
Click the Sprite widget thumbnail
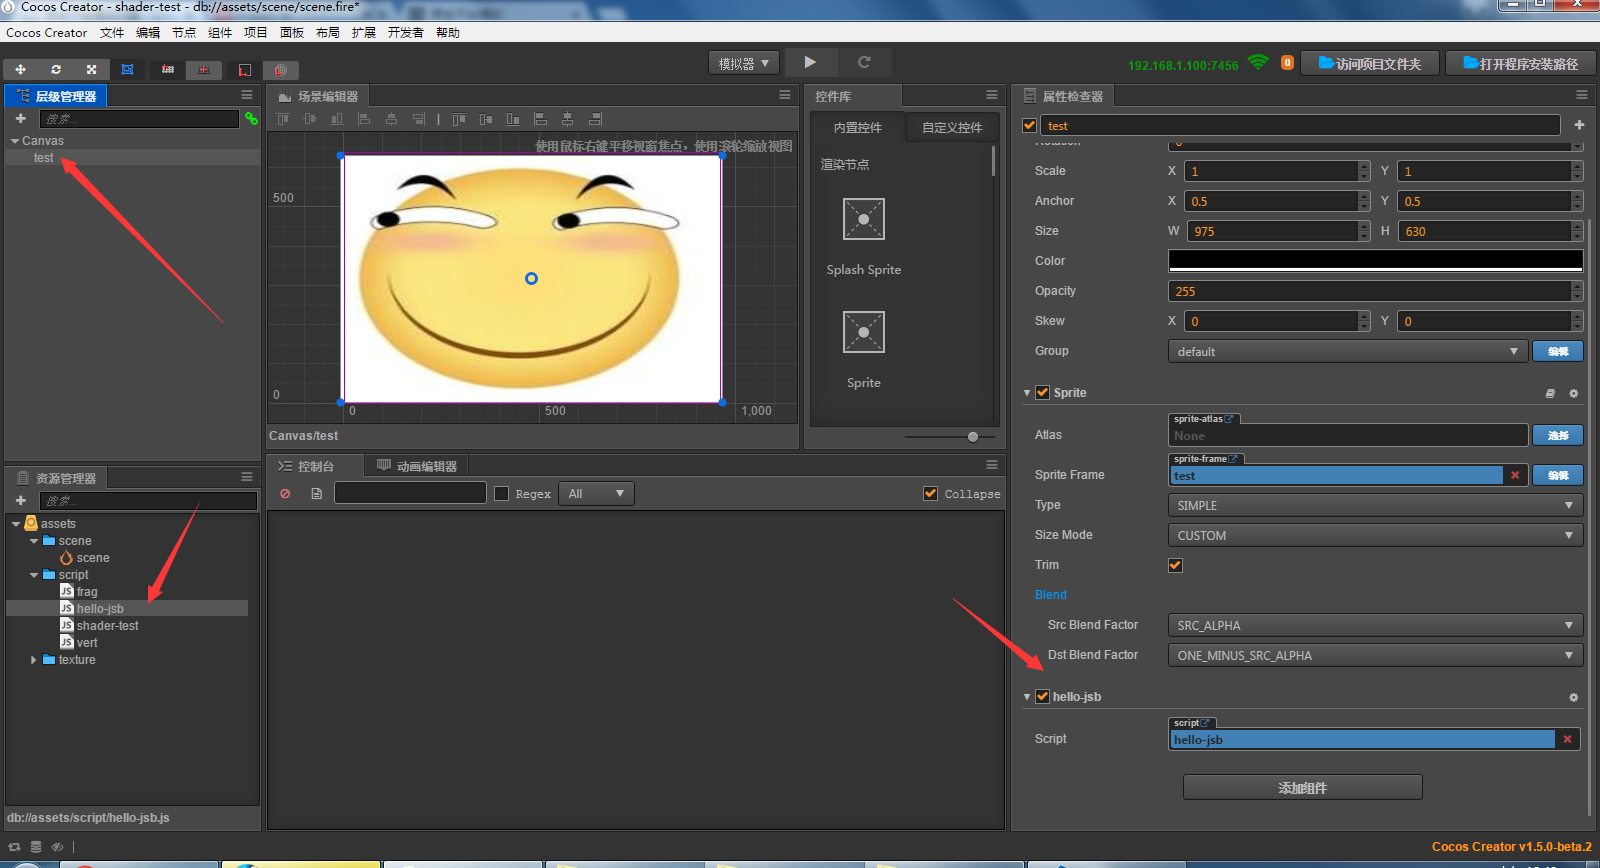(x=864, y=332)
